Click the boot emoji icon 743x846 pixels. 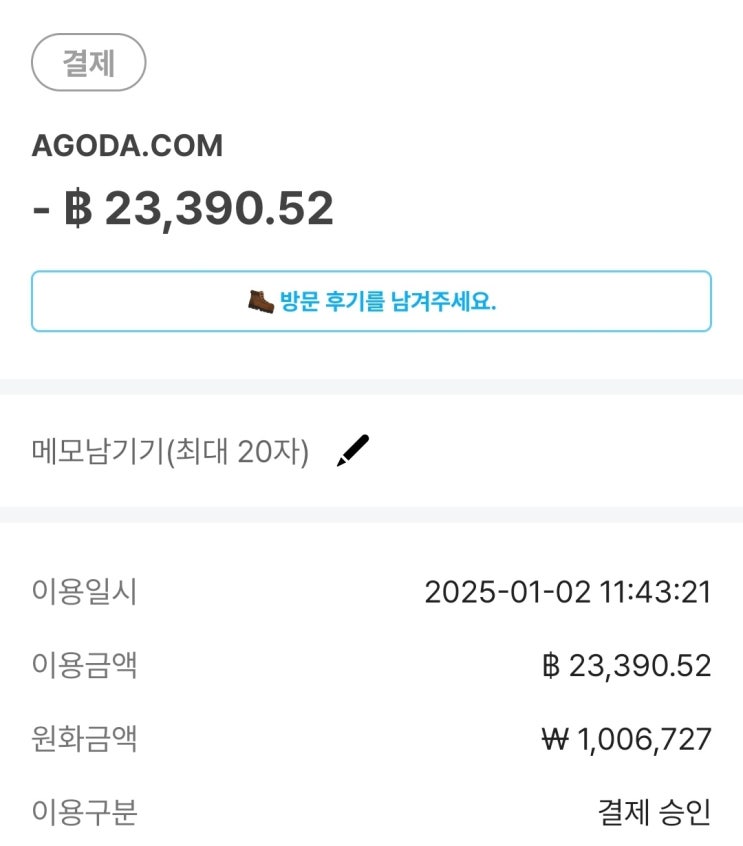[261, 301]
